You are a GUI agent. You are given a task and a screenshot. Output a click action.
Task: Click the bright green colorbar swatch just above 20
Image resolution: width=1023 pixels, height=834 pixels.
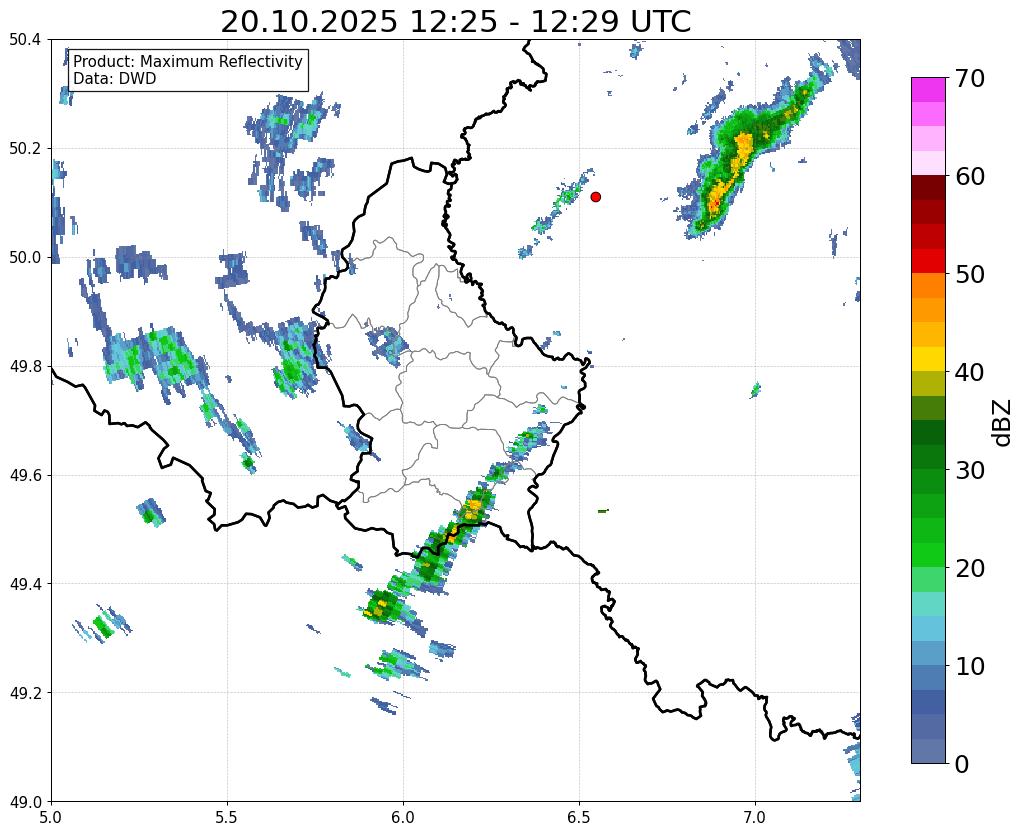(x=928, y=555)
